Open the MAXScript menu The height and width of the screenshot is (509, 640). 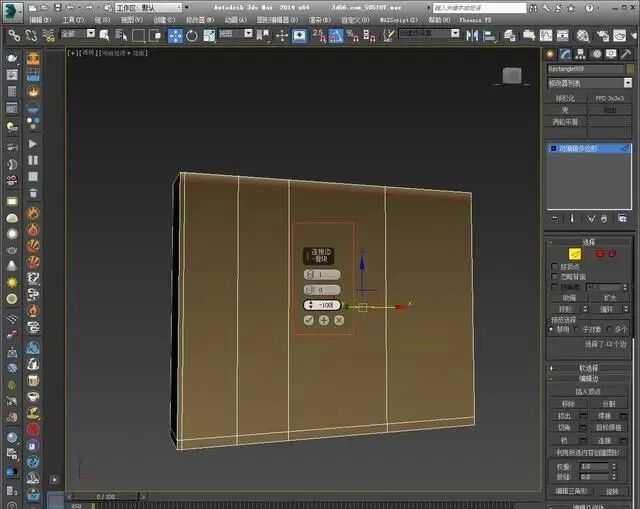pos(399,20)
